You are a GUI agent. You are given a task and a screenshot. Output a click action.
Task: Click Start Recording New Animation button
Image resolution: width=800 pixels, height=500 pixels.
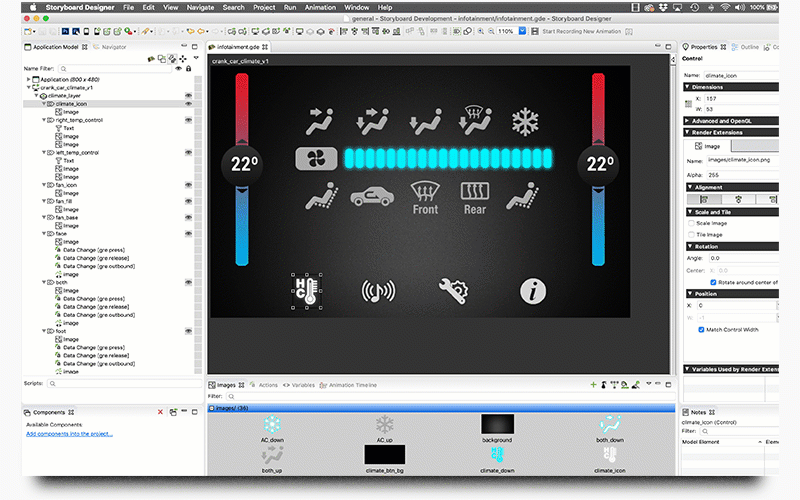tap(582, 32)
